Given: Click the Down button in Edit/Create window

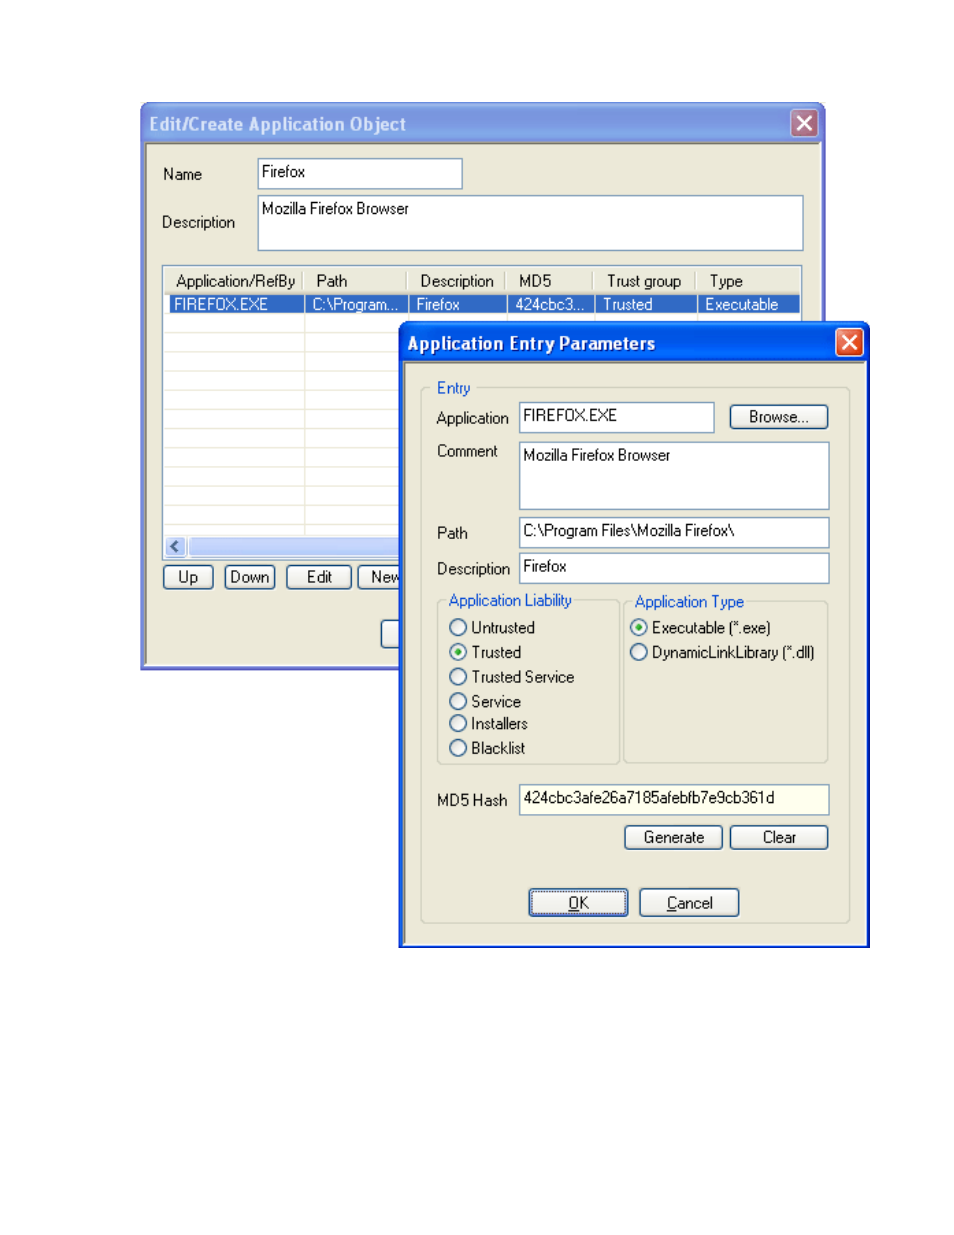Looking at the screenshot, I should tap(250, 577).
